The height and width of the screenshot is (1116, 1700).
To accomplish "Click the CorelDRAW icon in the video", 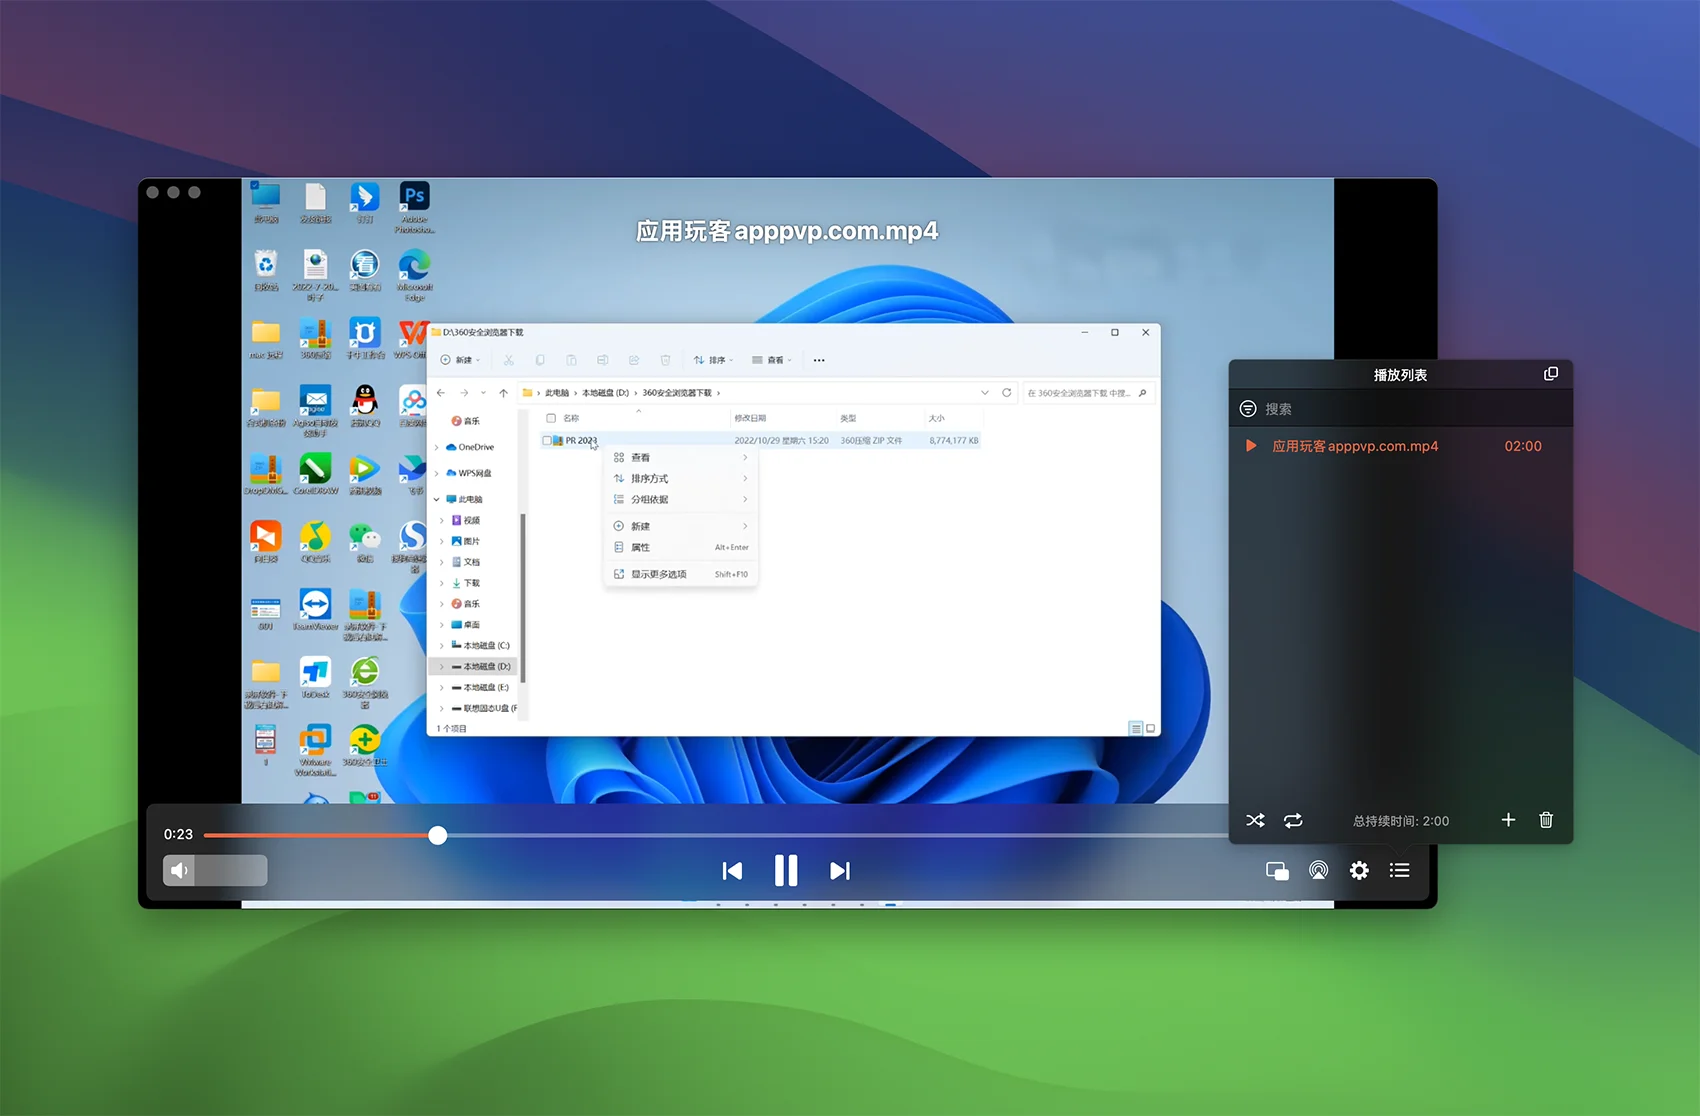I will coord(315,473).
